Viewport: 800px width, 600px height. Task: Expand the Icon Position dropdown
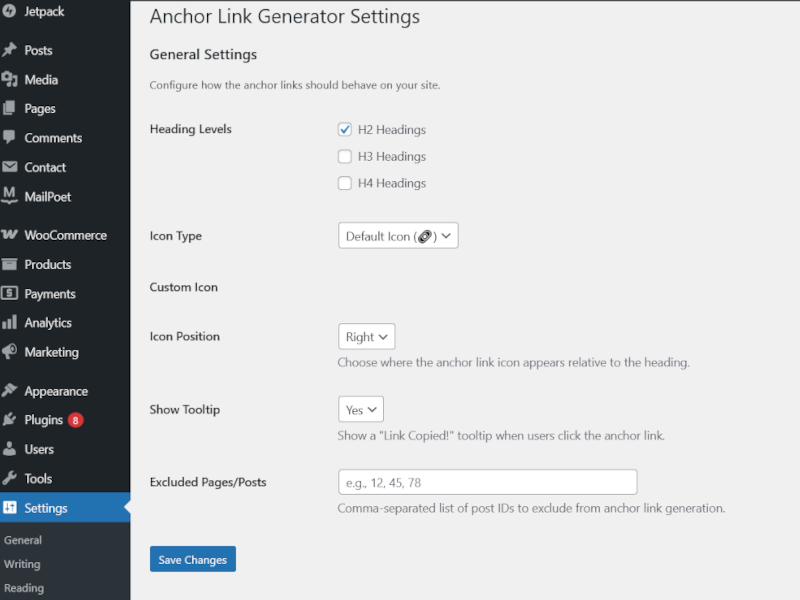(366, 337)
